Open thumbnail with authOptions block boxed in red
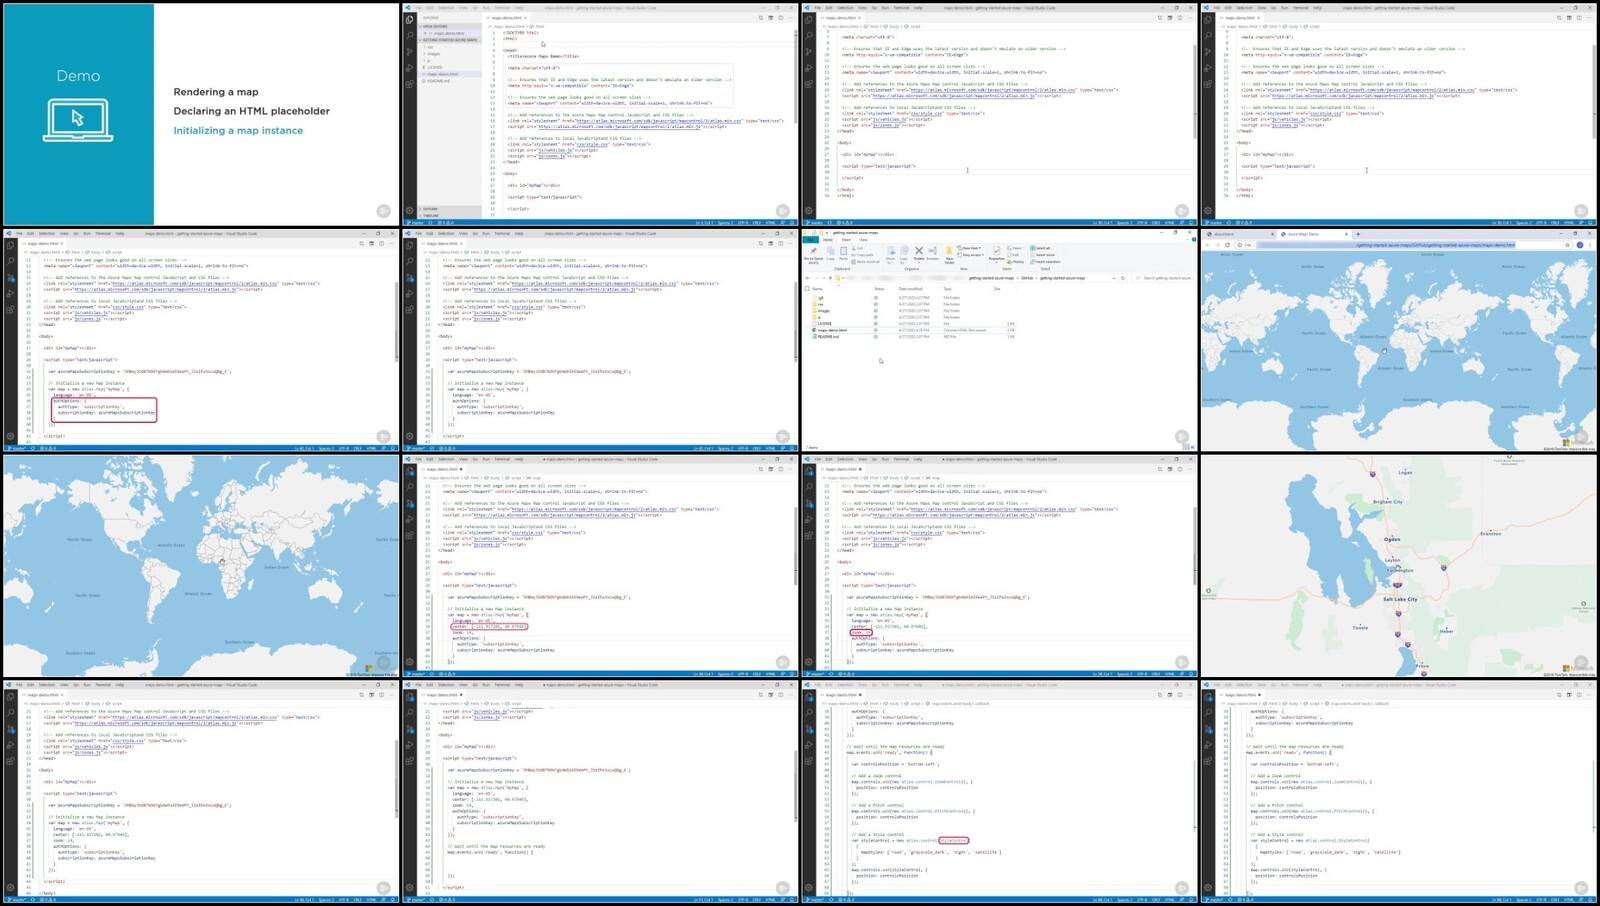 [200, 340]
